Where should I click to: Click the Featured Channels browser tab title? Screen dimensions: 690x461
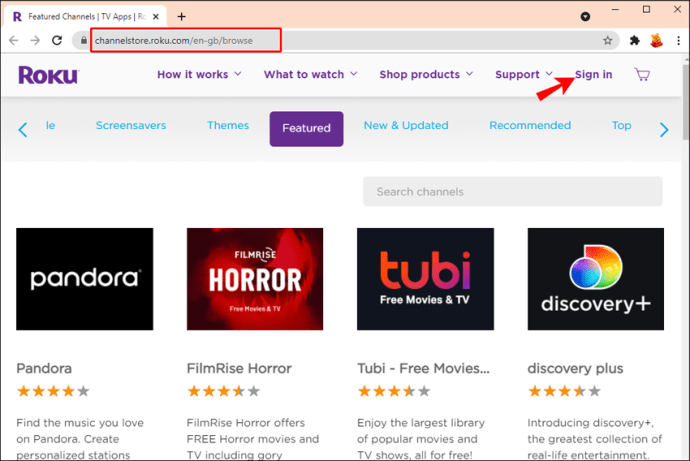(x=87, y=17)
